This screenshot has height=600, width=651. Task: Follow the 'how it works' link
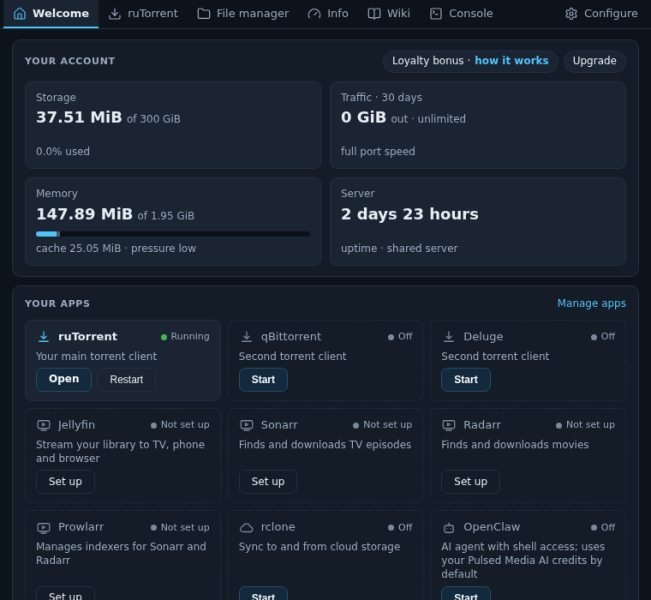[x=512, y=61]
